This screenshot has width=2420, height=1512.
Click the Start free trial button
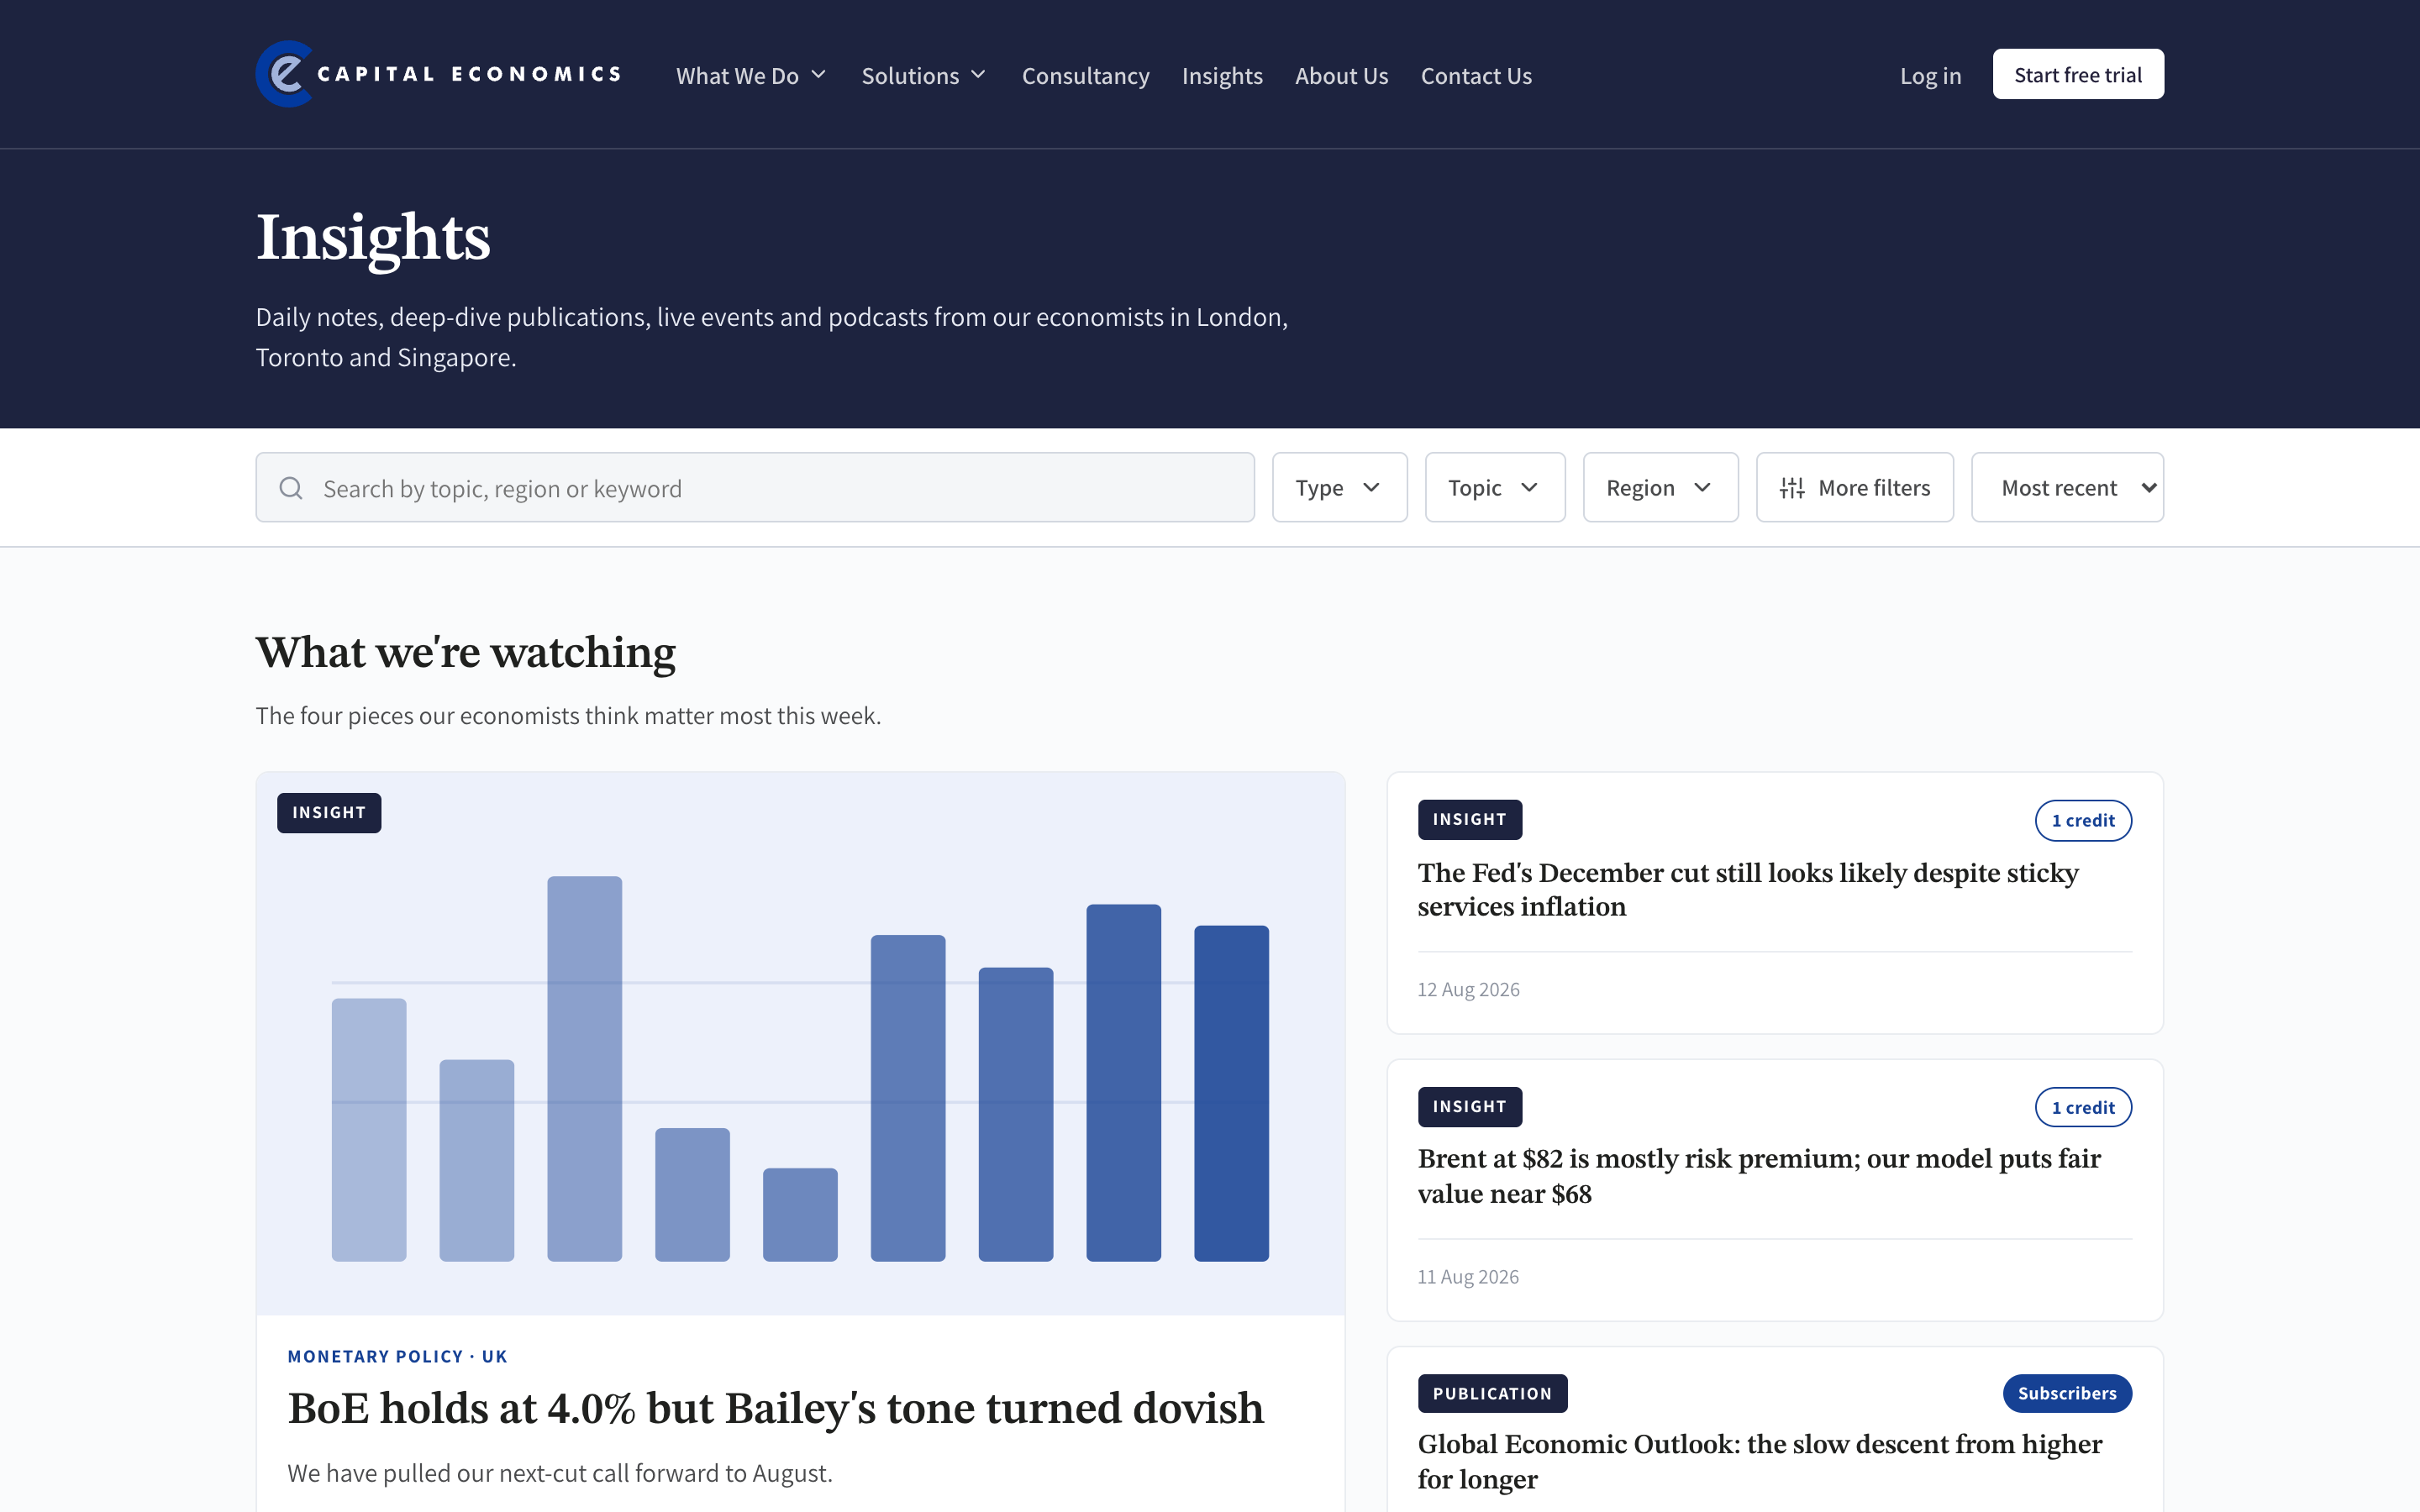pyautogui.click(x=2078, y=74)
